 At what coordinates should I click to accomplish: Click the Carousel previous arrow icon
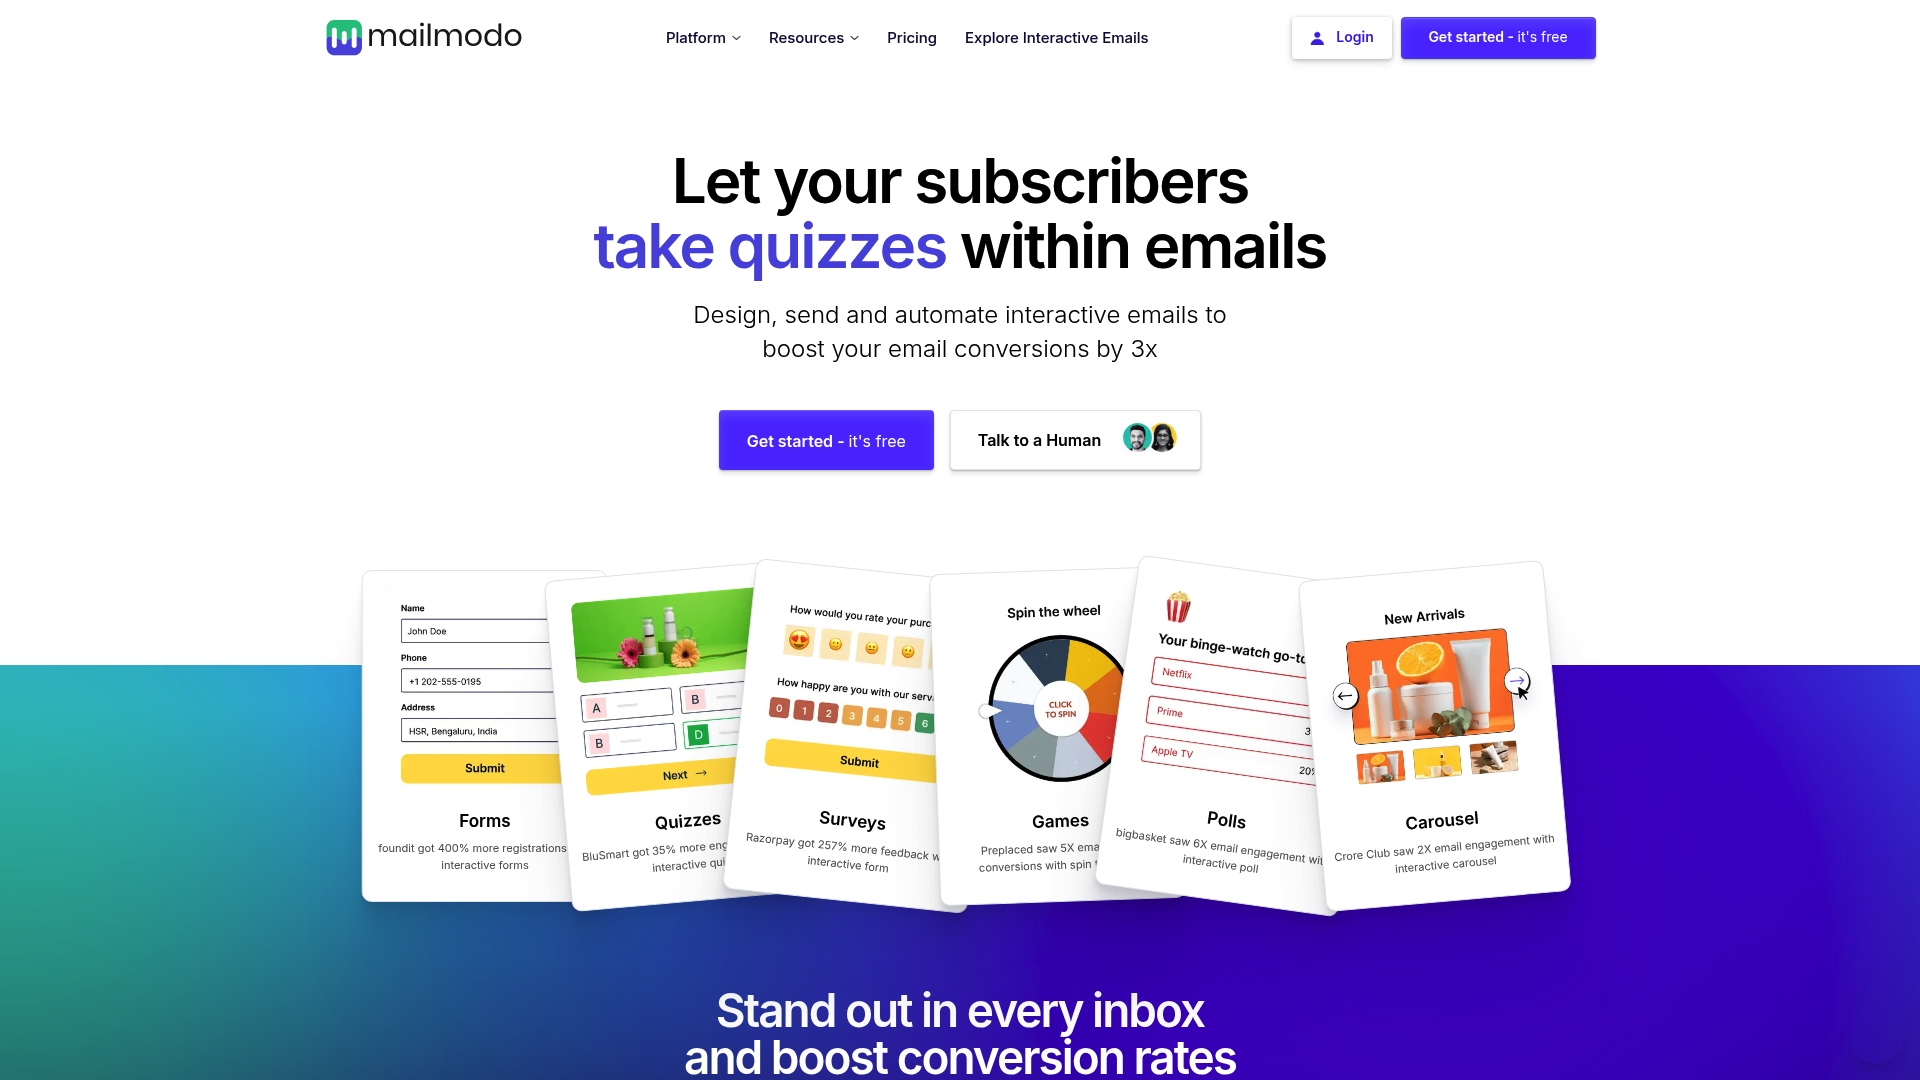tap(1345, 695)
